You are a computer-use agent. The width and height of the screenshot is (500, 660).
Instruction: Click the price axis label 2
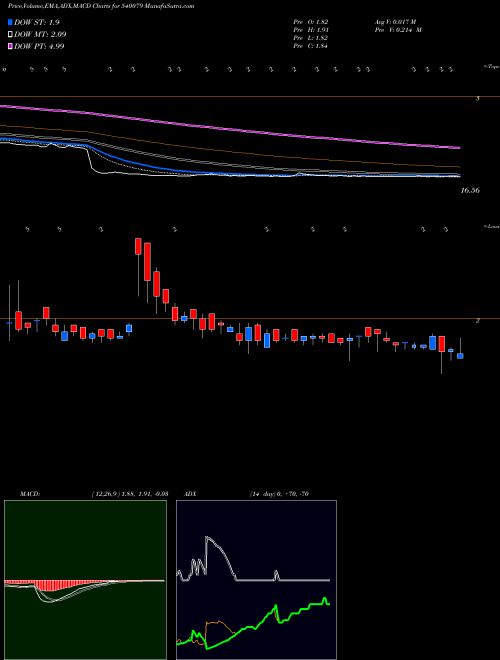[477, 320]
